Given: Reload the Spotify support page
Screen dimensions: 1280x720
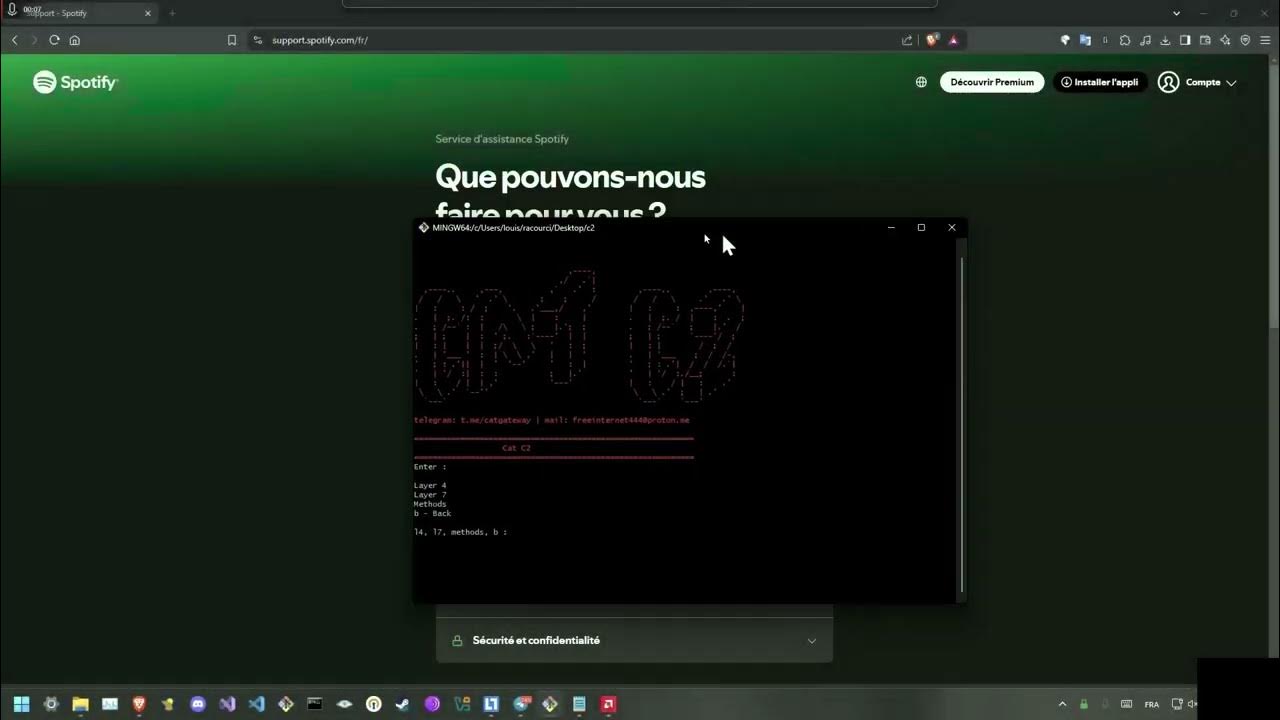Looking at the screenshot, I should [x=54, y=40].
